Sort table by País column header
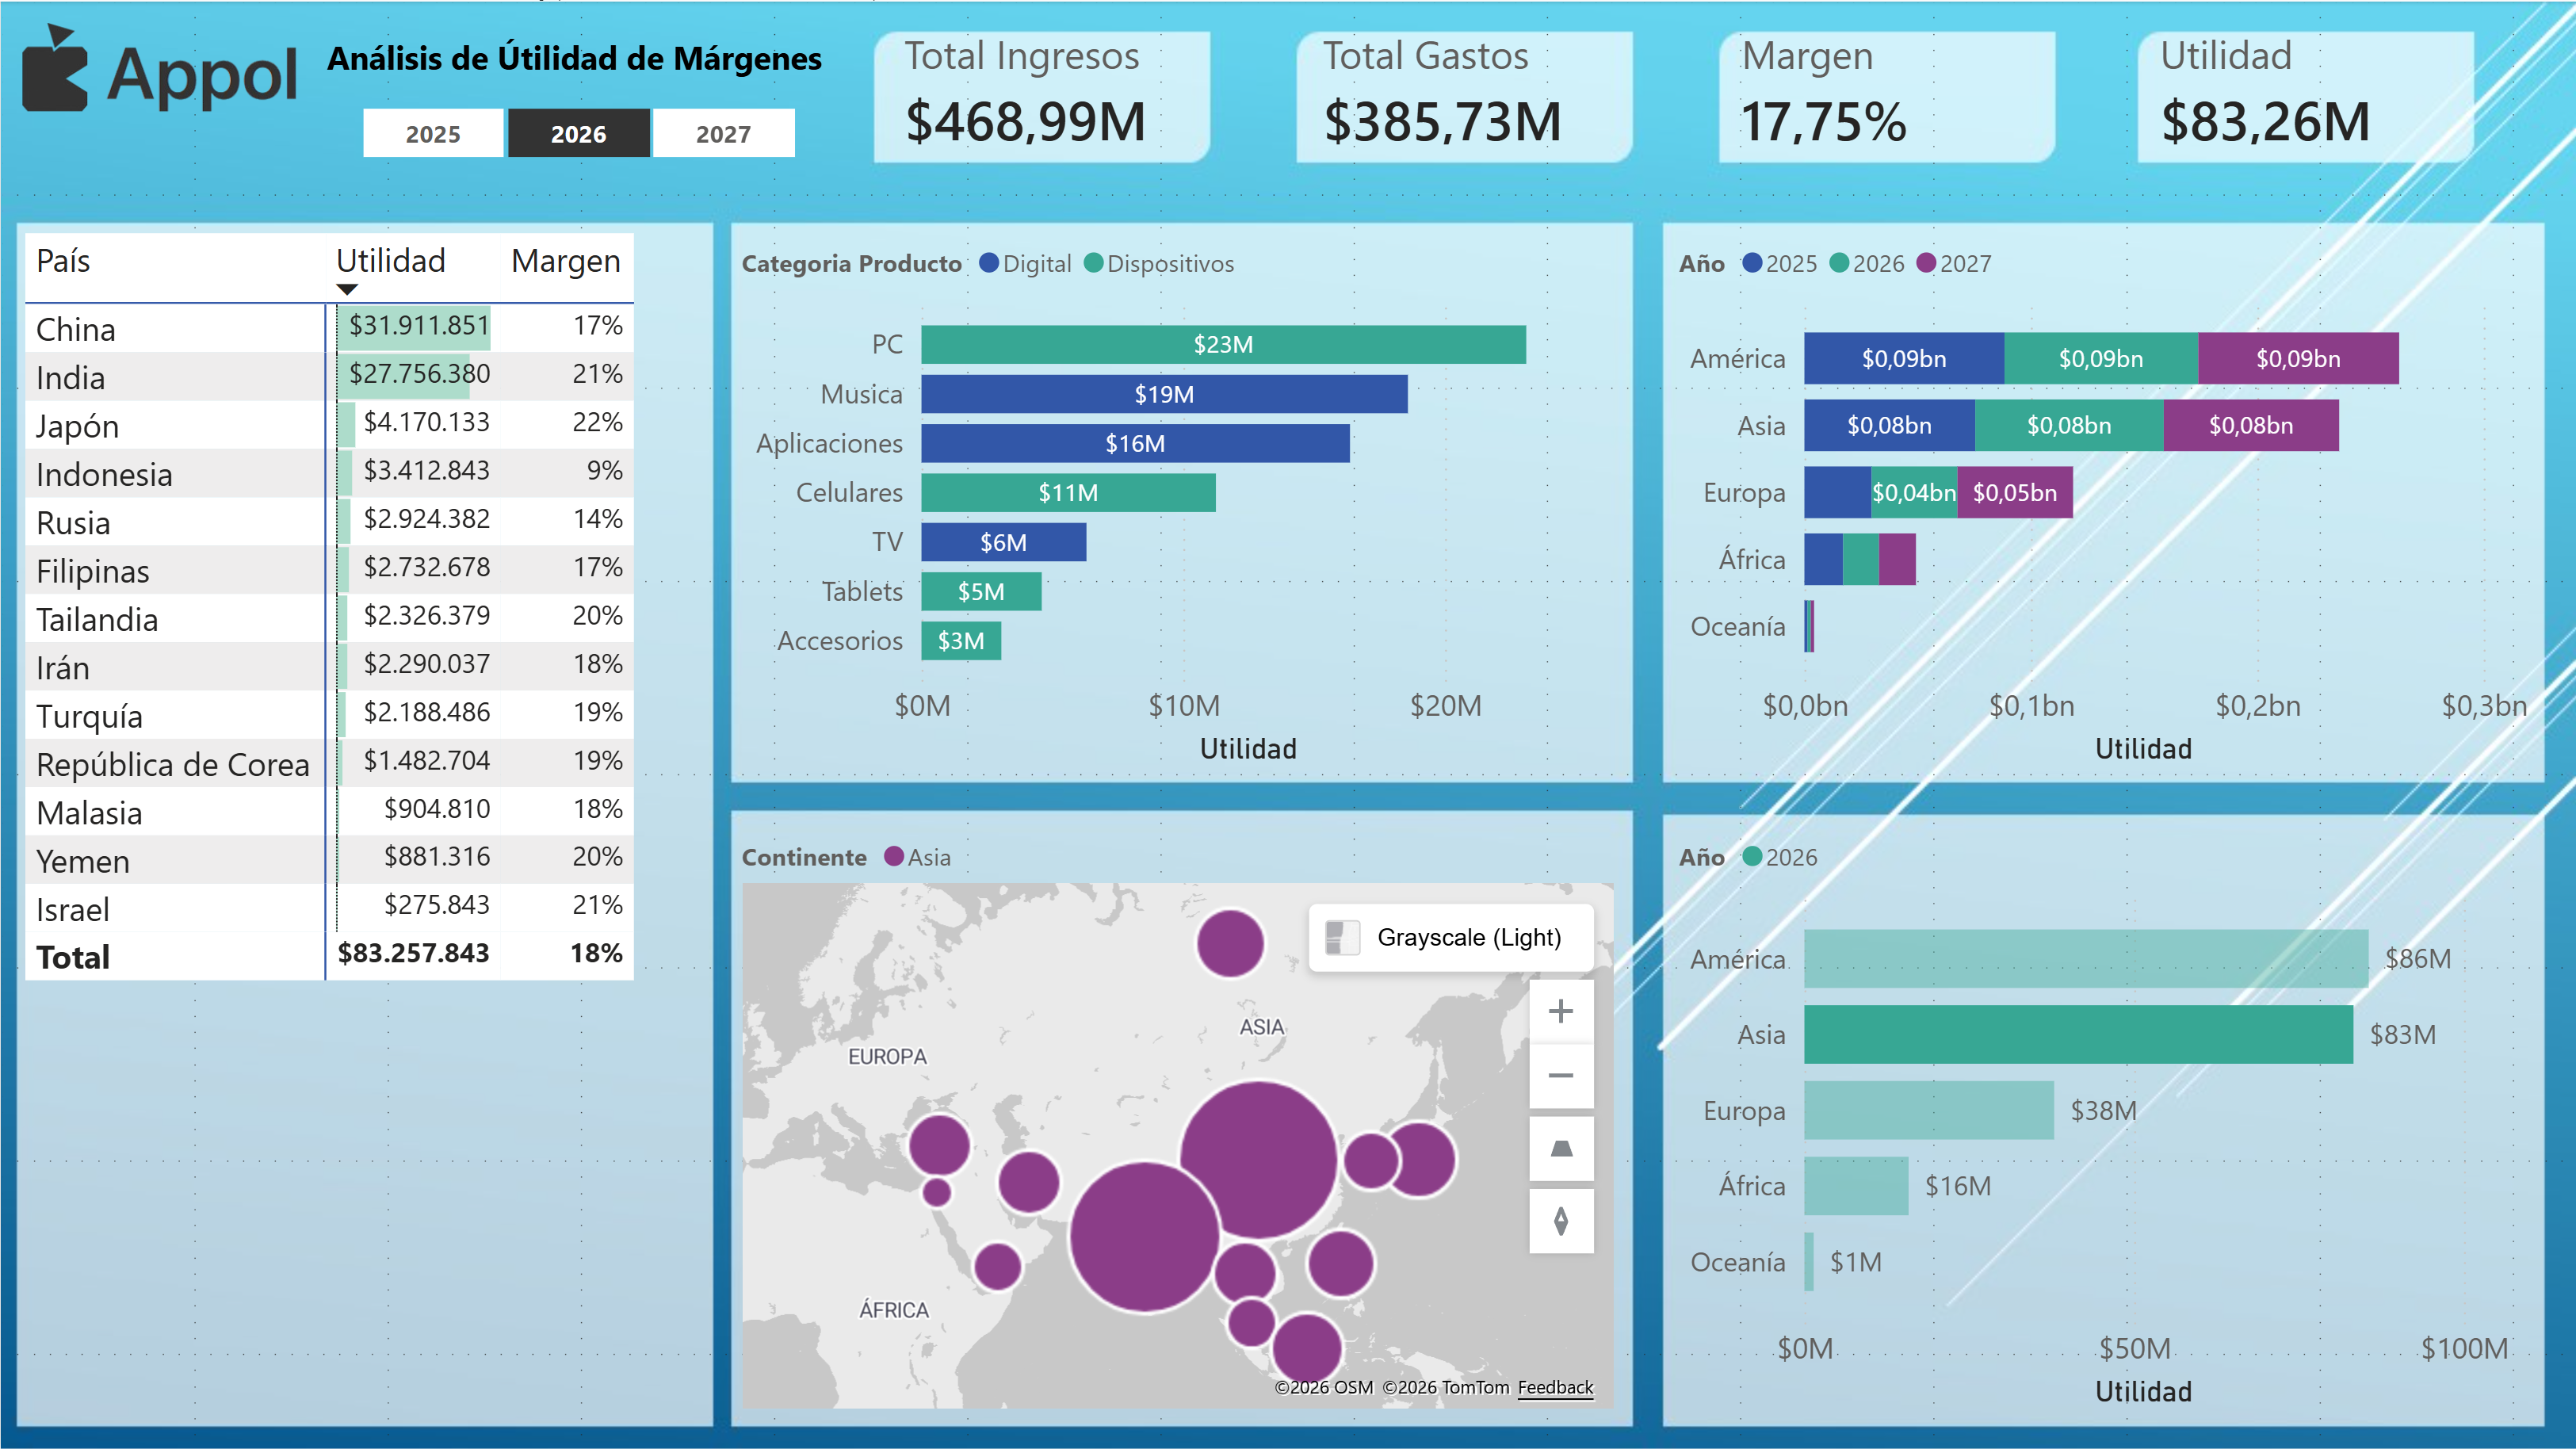This screenshot has width=2576, height=1449. click(x=63, y=261)
